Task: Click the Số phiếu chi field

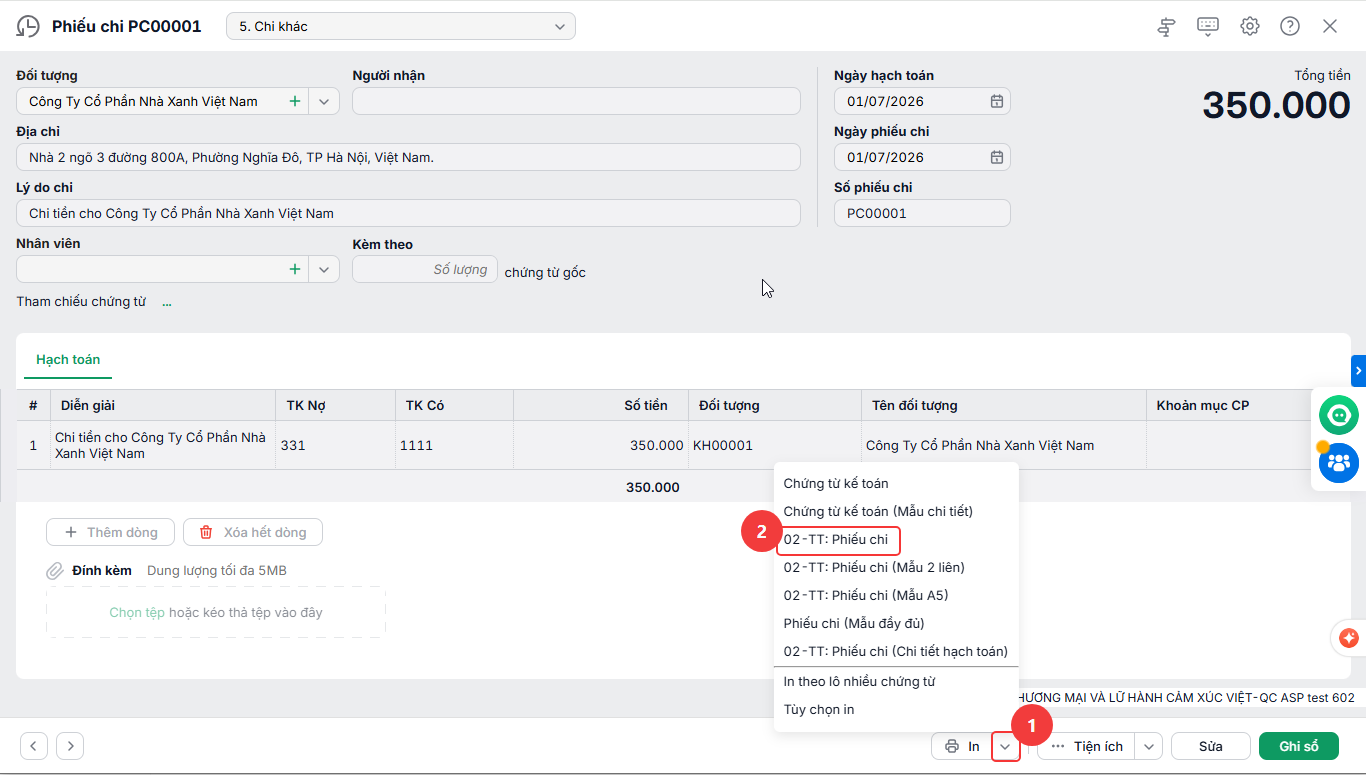Action: [922, 213]
